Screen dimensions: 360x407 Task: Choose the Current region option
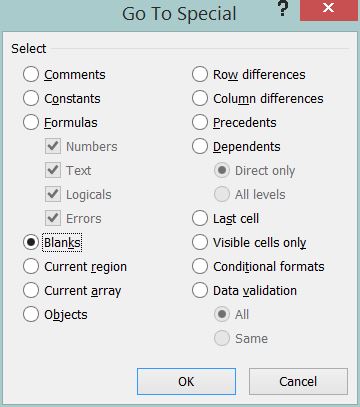[x=31, y=266]
